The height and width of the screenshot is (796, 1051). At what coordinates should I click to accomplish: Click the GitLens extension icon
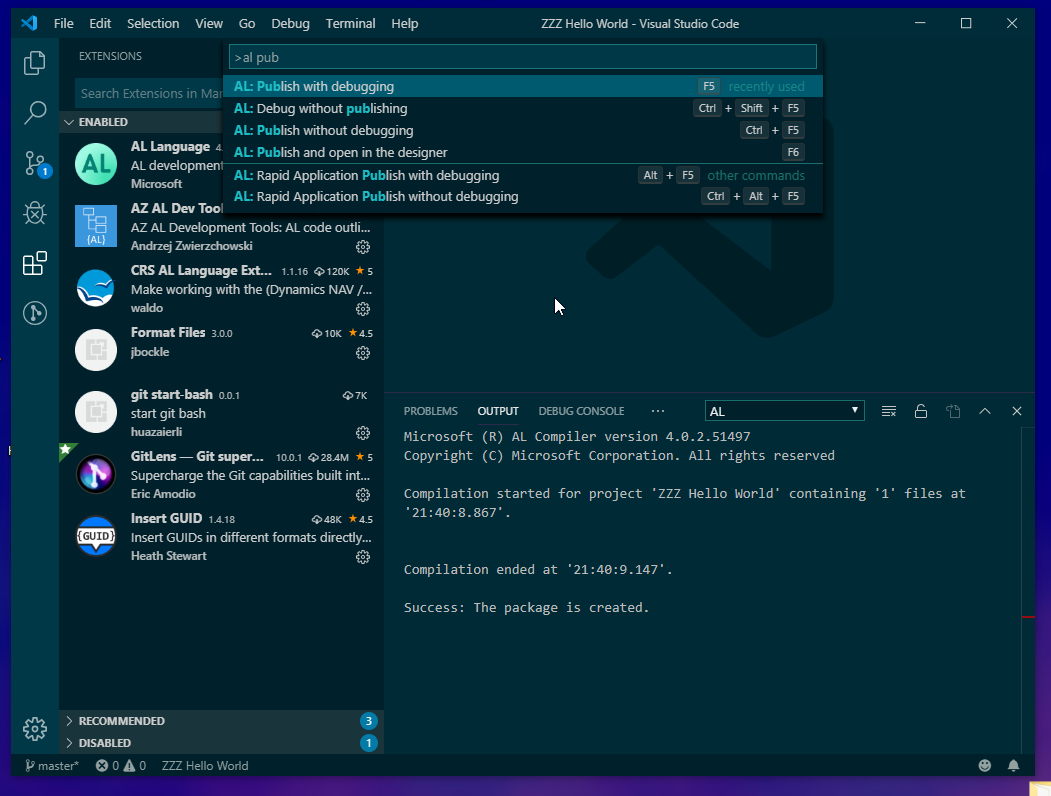[96, 474]
